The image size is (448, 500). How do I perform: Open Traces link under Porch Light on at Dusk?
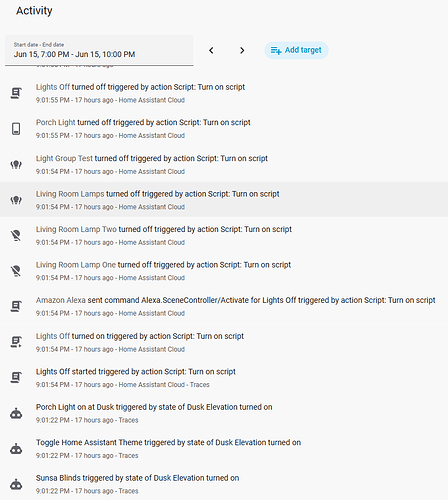tap(128, 420)
